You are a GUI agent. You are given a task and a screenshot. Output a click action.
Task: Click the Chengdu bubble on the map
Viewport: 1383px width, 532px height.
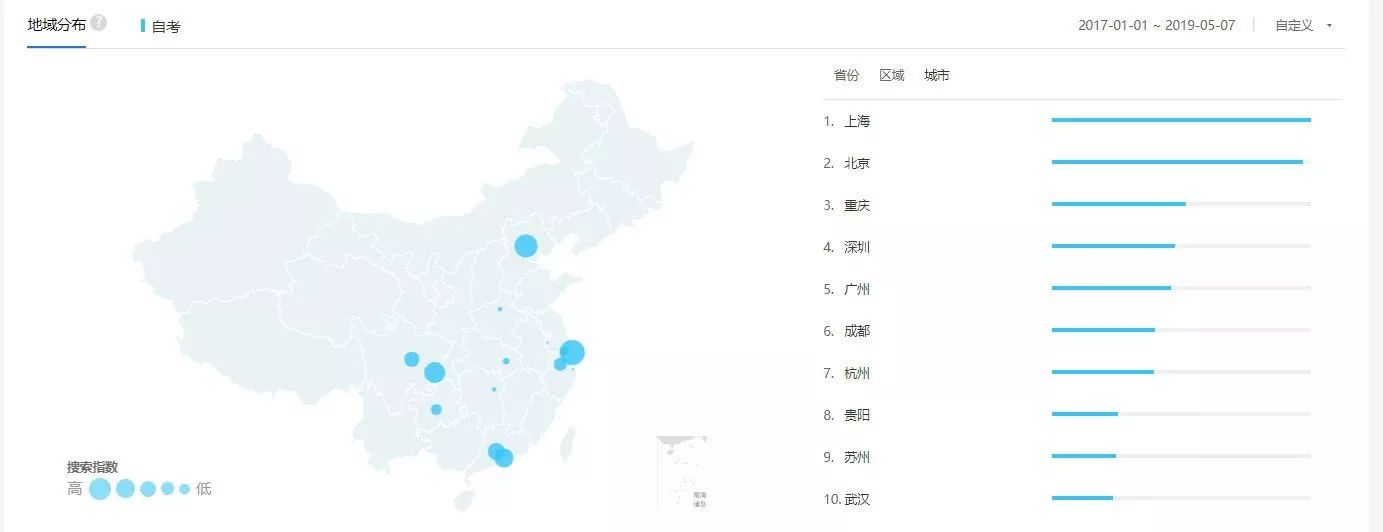coord(411,359)
